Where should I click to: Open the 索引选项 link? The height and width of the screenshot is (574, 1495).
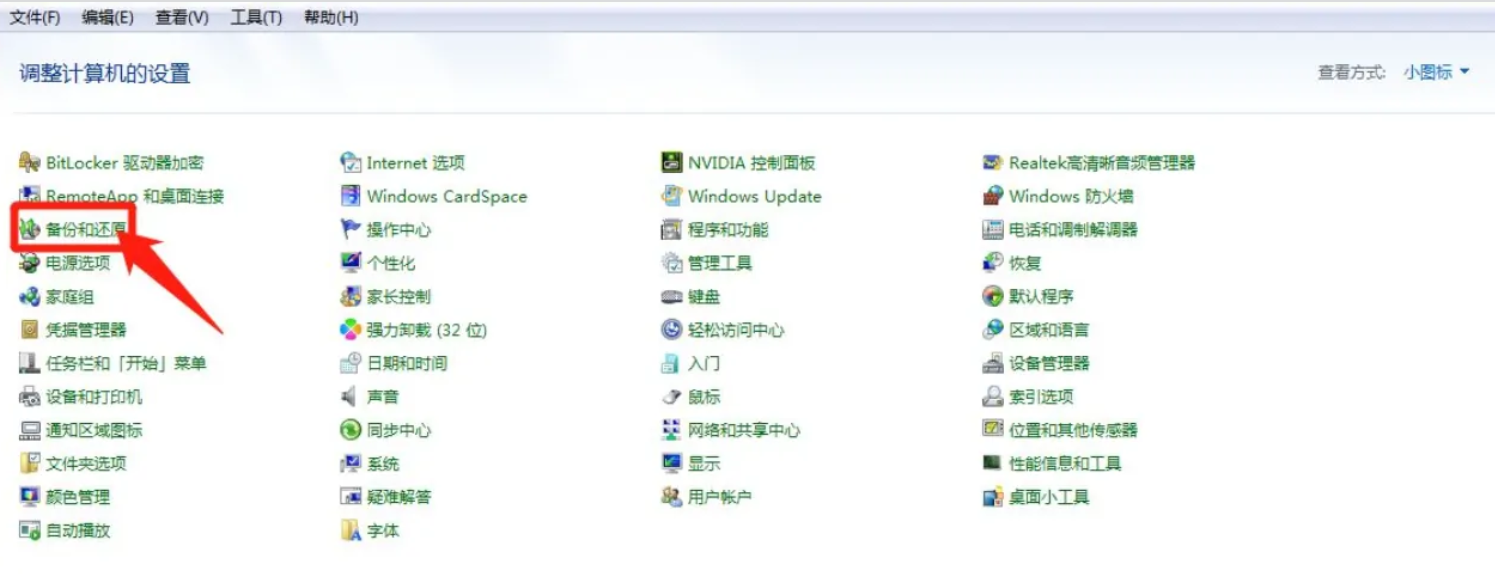1041,397
